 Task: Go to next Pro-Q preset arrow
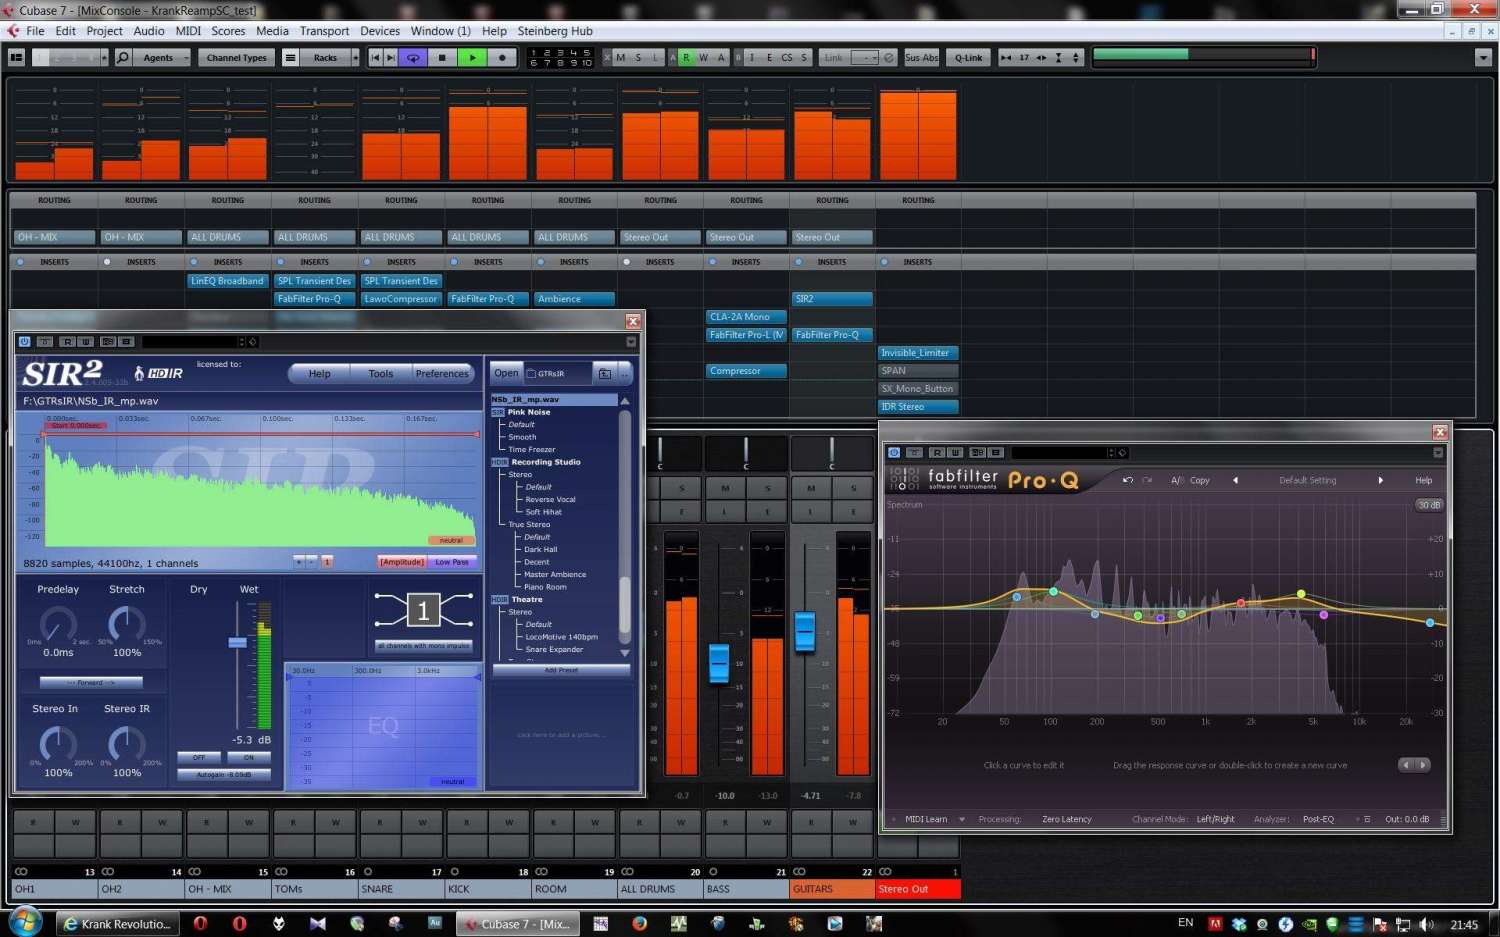point(1381,480)
